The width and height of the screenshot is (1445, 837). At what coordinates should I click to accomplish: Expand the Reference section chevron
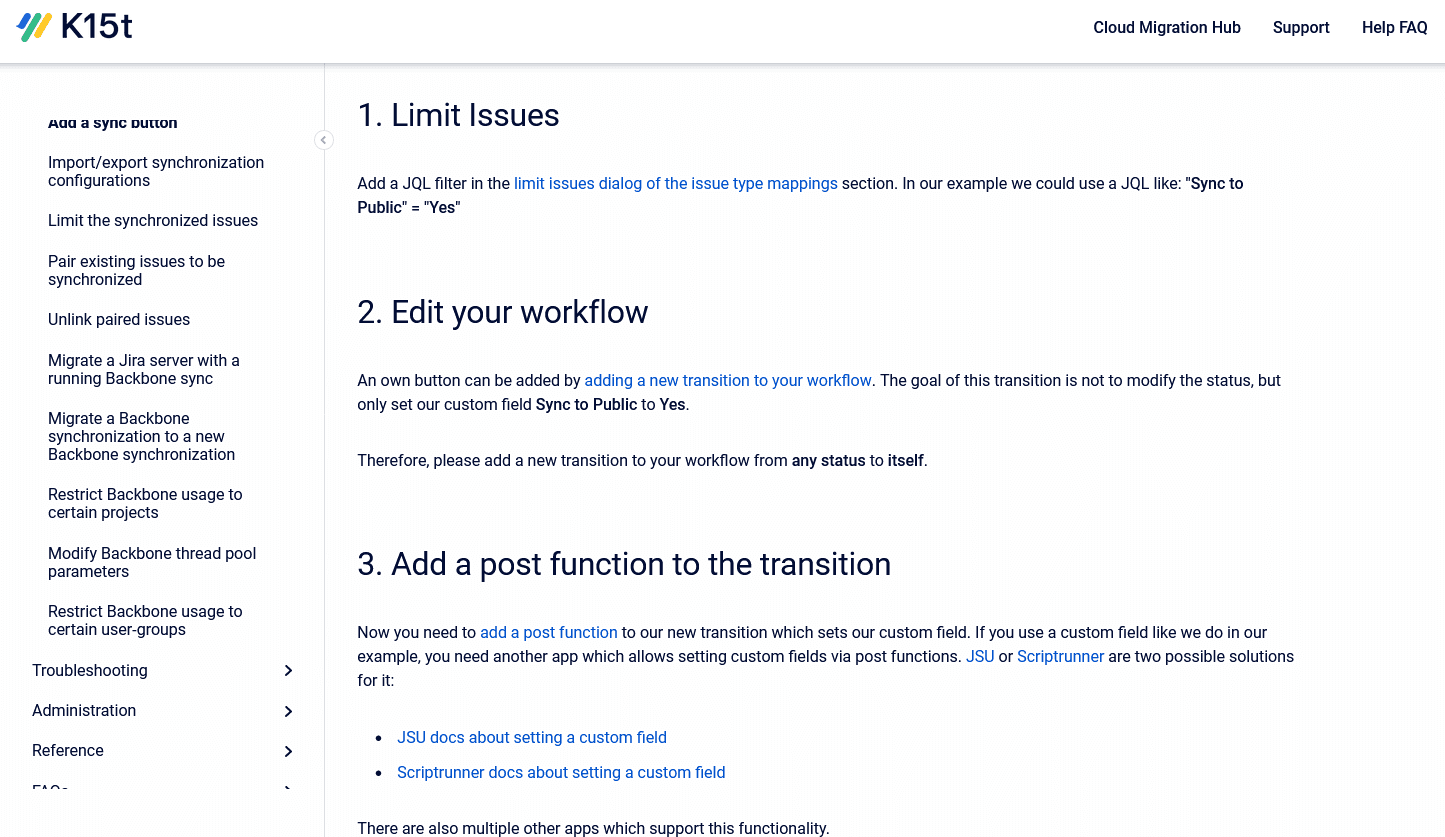(x=288, y=751)
